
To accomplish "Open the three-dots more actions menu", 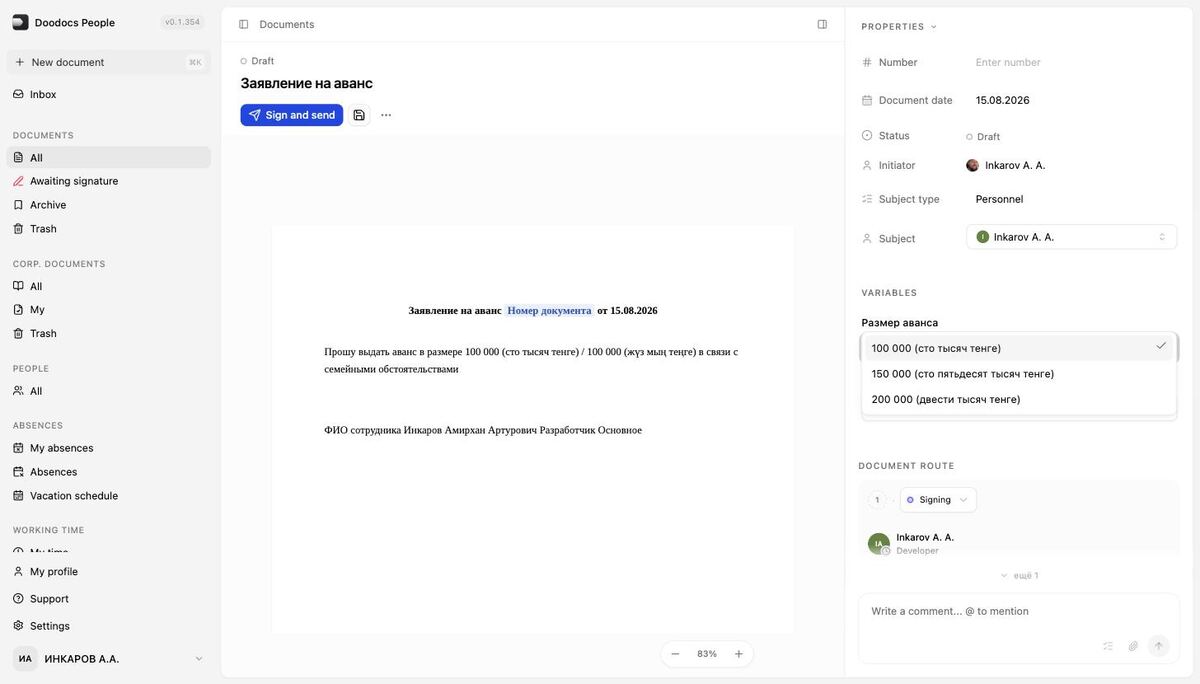I will pos(386,115).
